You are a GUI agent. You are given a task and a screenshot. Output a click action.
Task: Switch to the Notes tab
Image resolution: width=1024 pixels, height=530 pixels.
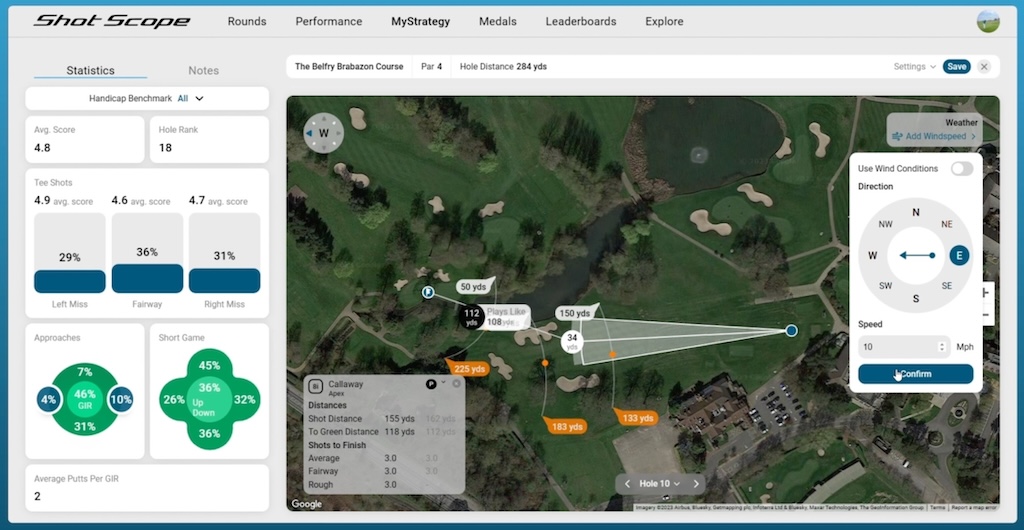tap(204, 70)
